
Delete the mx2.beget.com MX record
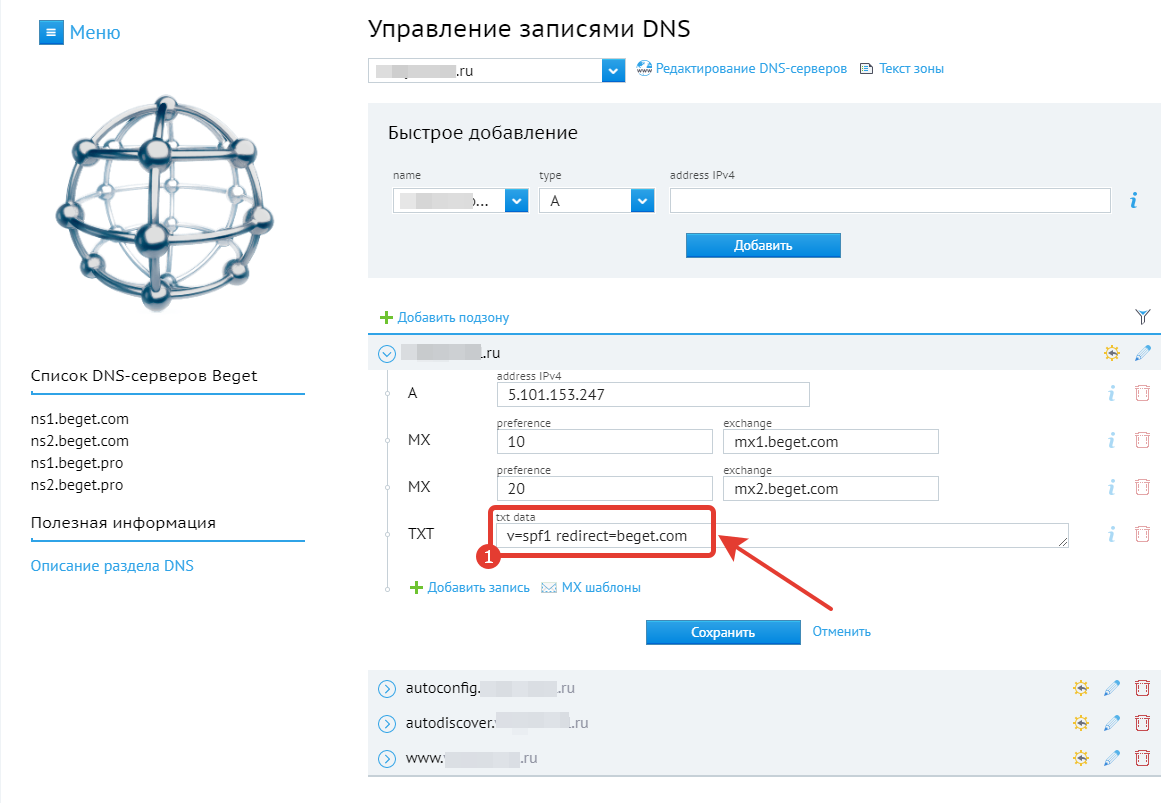tap(1142, 487)
